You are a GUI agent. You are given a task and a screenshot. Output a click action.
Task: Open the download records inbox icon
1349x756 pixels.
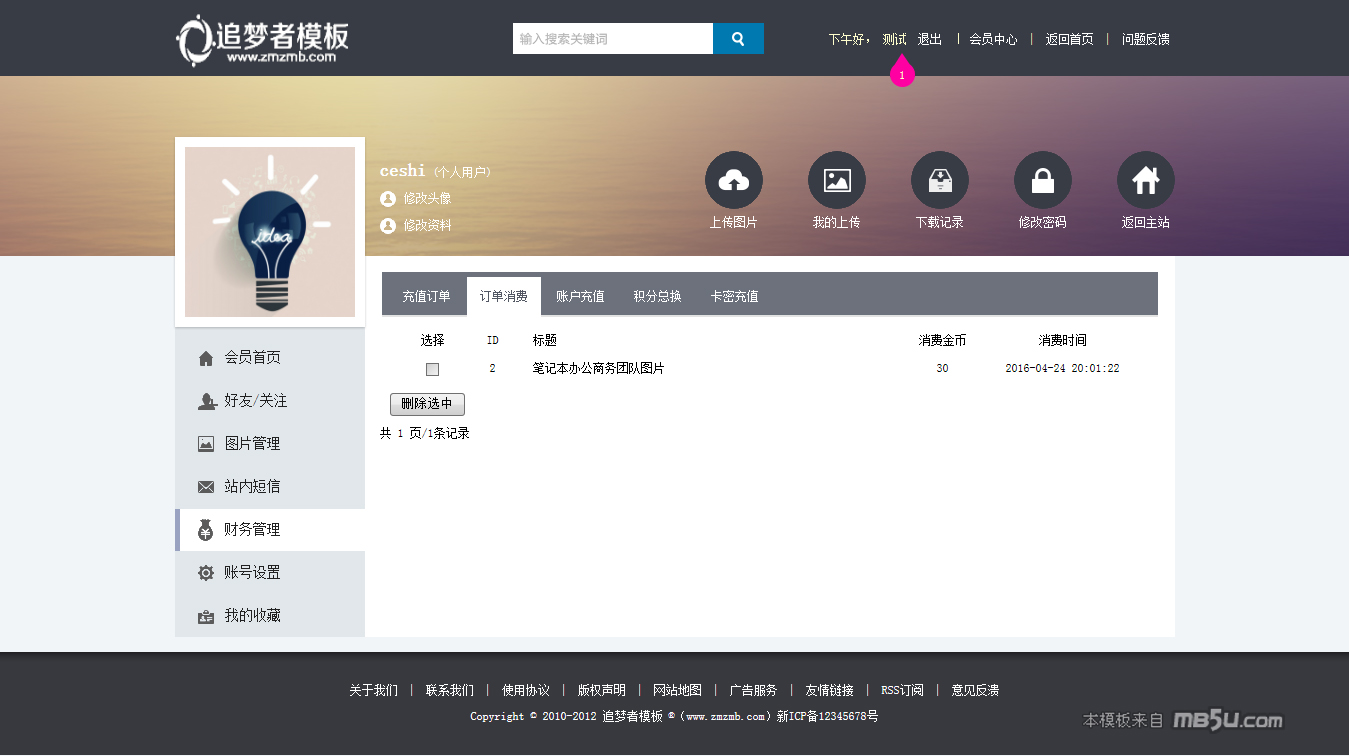[x=939, y=180]
